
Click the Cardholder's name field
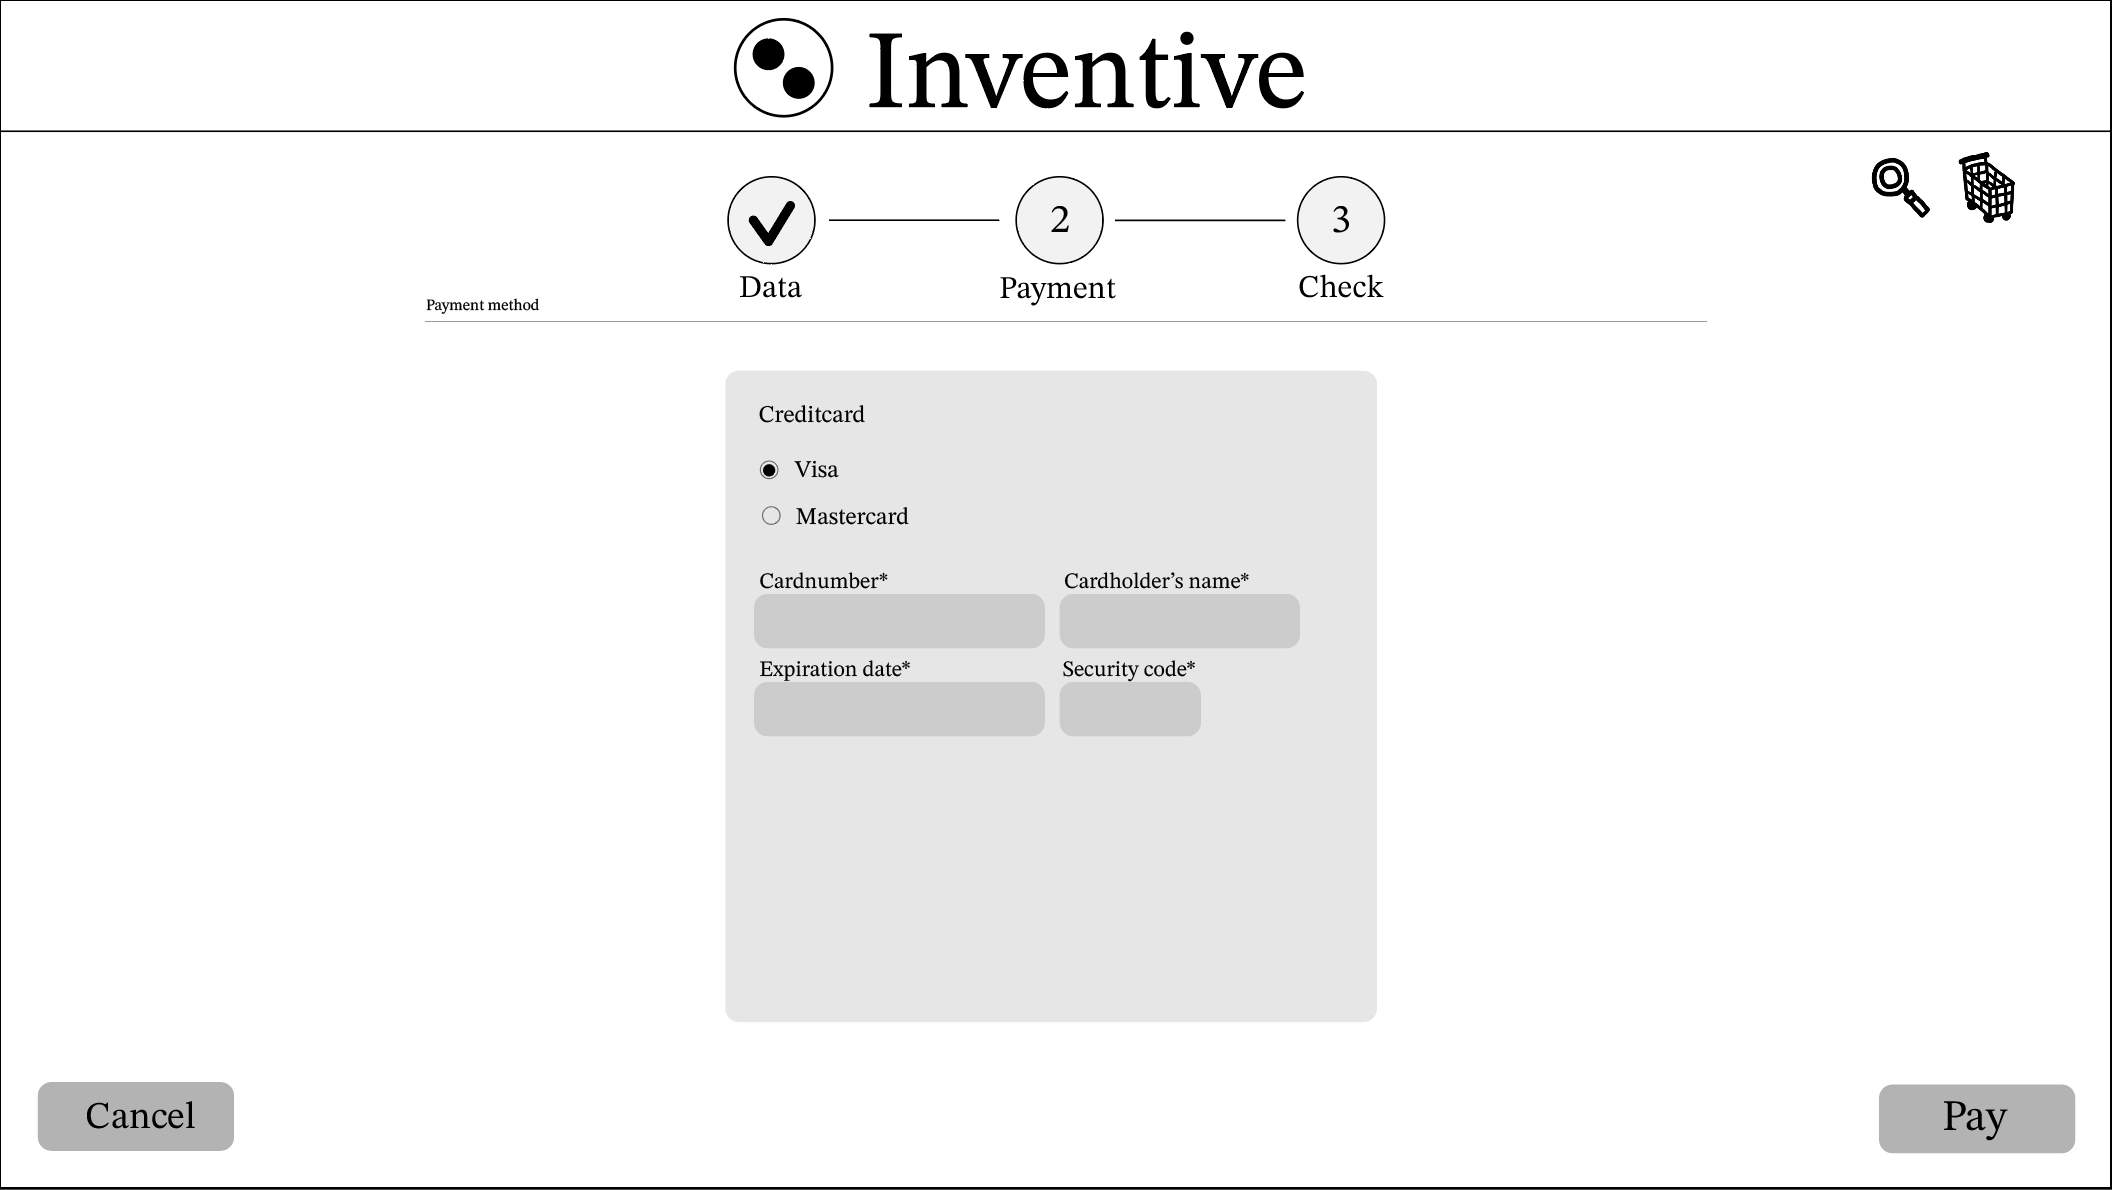(x=1179, y=621)
